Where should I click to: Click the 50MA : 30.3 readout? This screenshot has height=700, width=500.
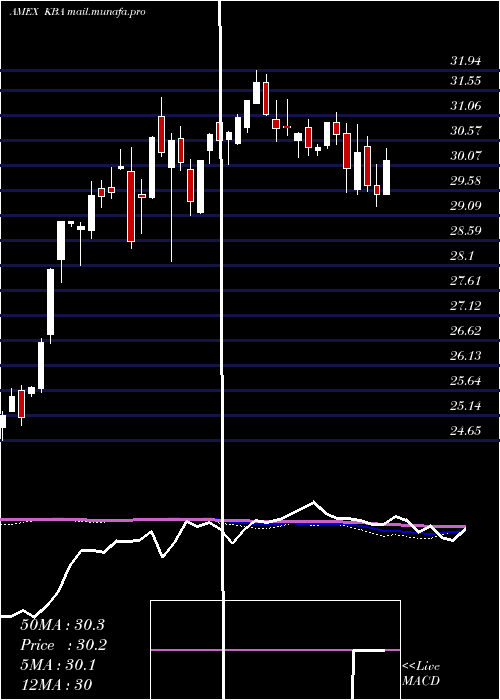pyautogui.click(x=62, y=625)
